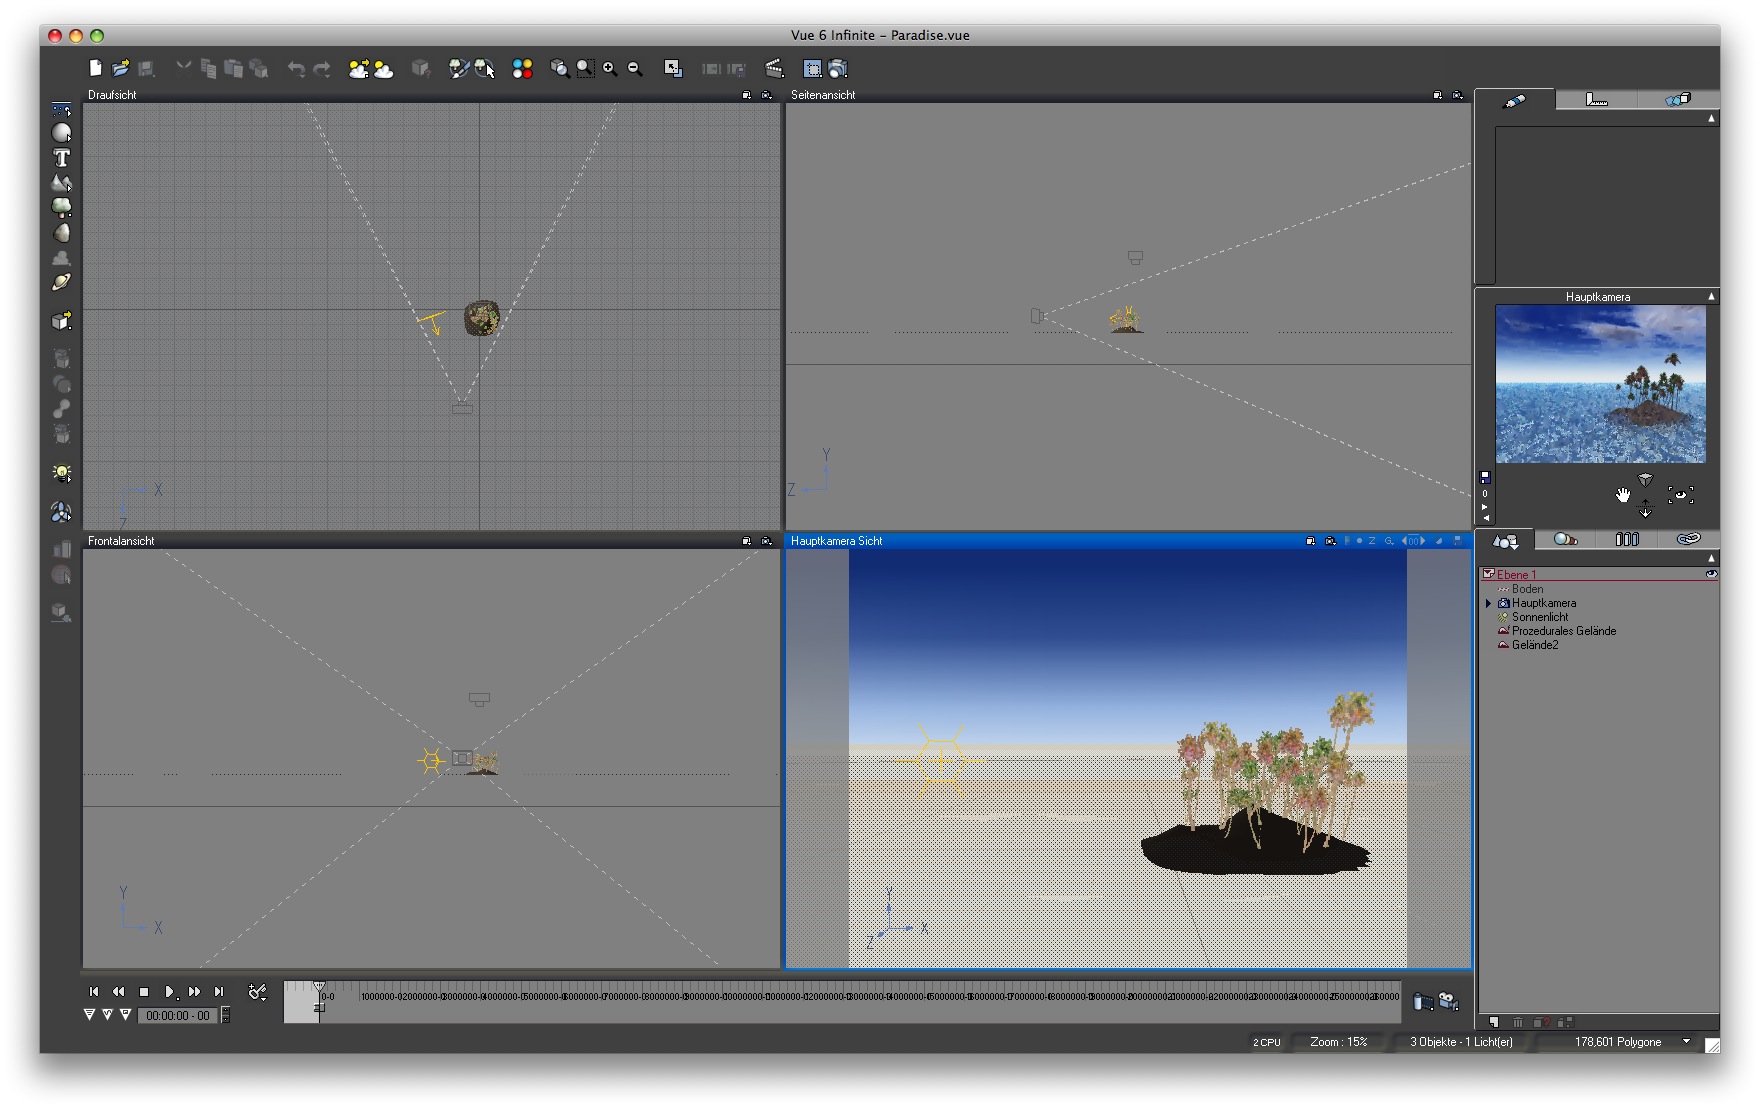Click the frame-view eye icon under the preview

click(1680, 495)
